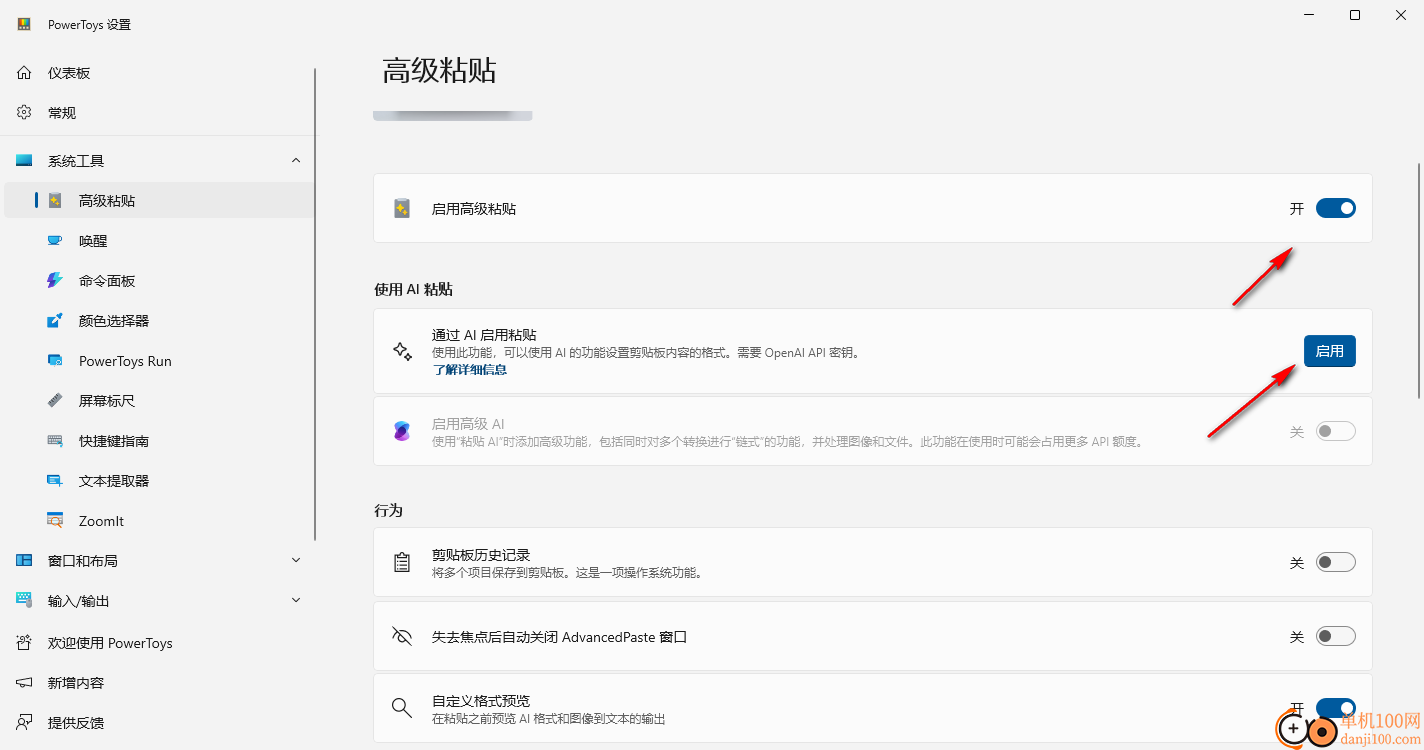The width and height of the screenshot is (1424, 750).
Task: Click 将多个项目保存到剪贴板 description text
Action: click(567, 573)
